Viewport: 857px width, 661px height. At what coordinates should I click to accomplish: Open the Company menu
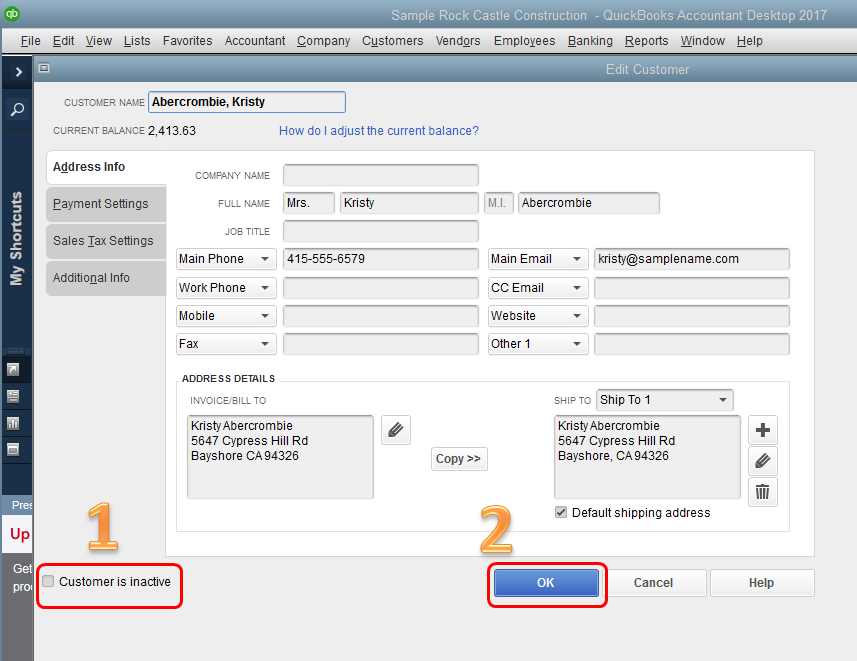324,41
